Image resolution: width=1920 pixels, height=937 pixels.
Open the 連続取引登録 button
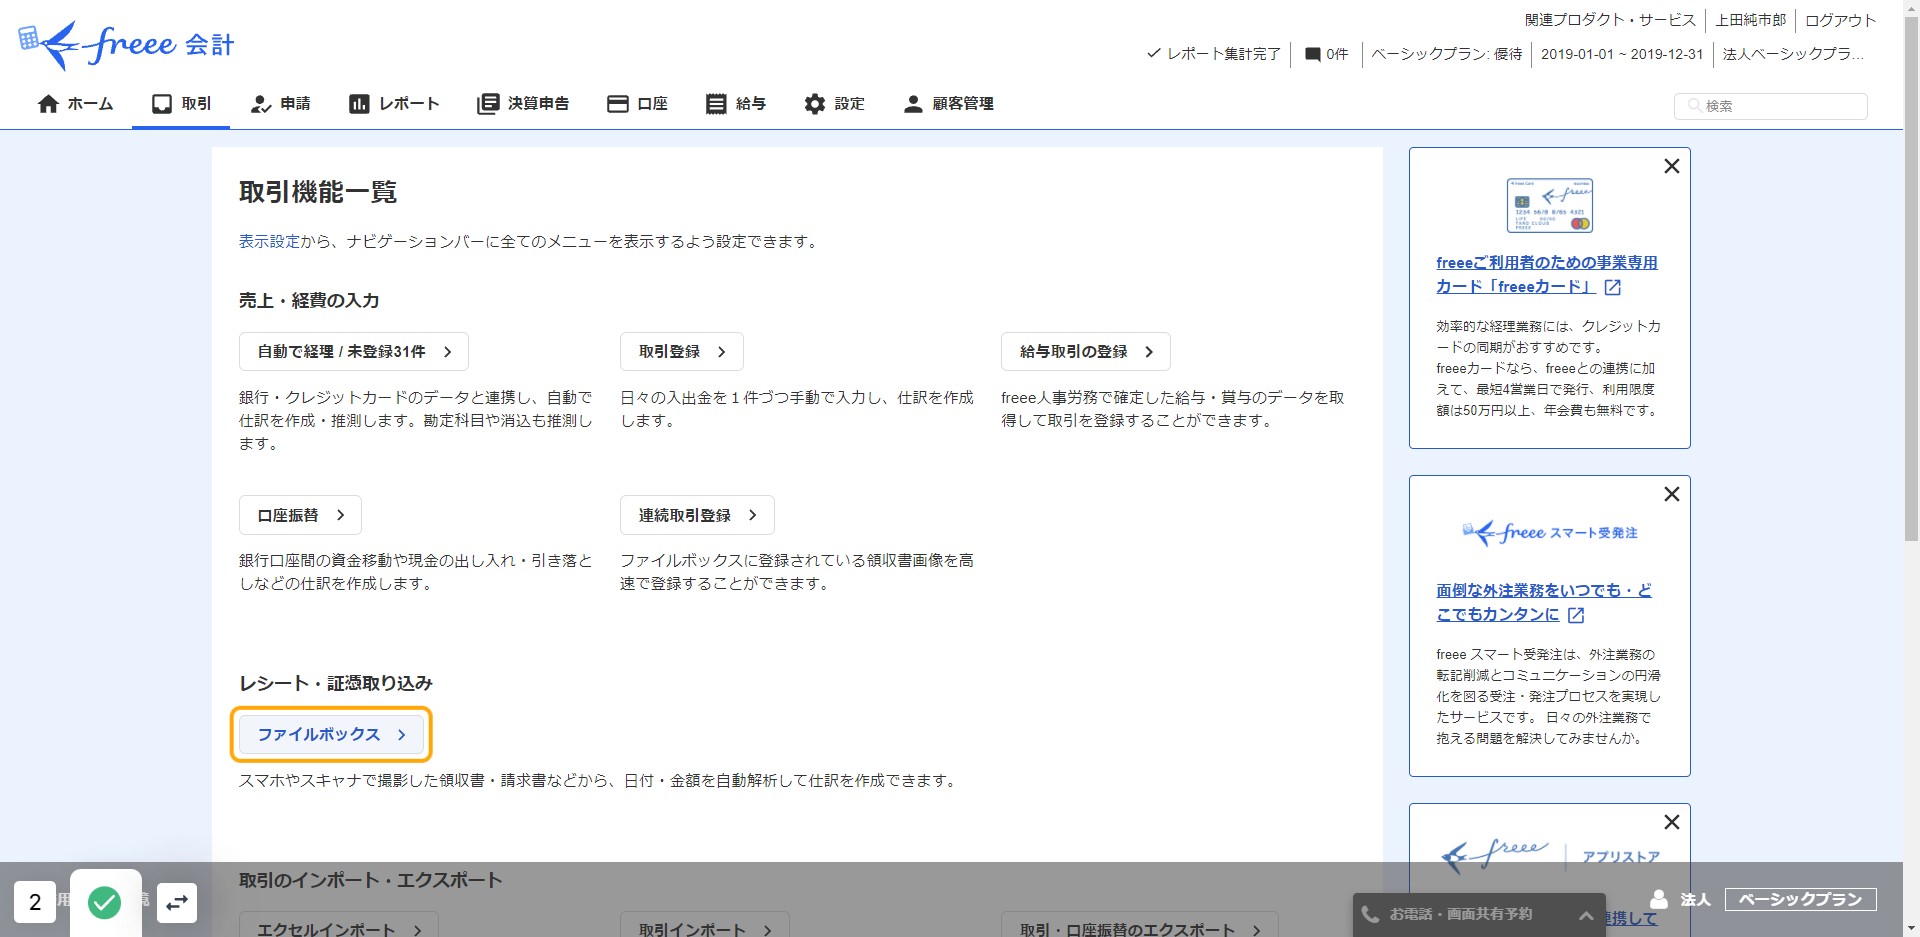click(x=697, y=515)
